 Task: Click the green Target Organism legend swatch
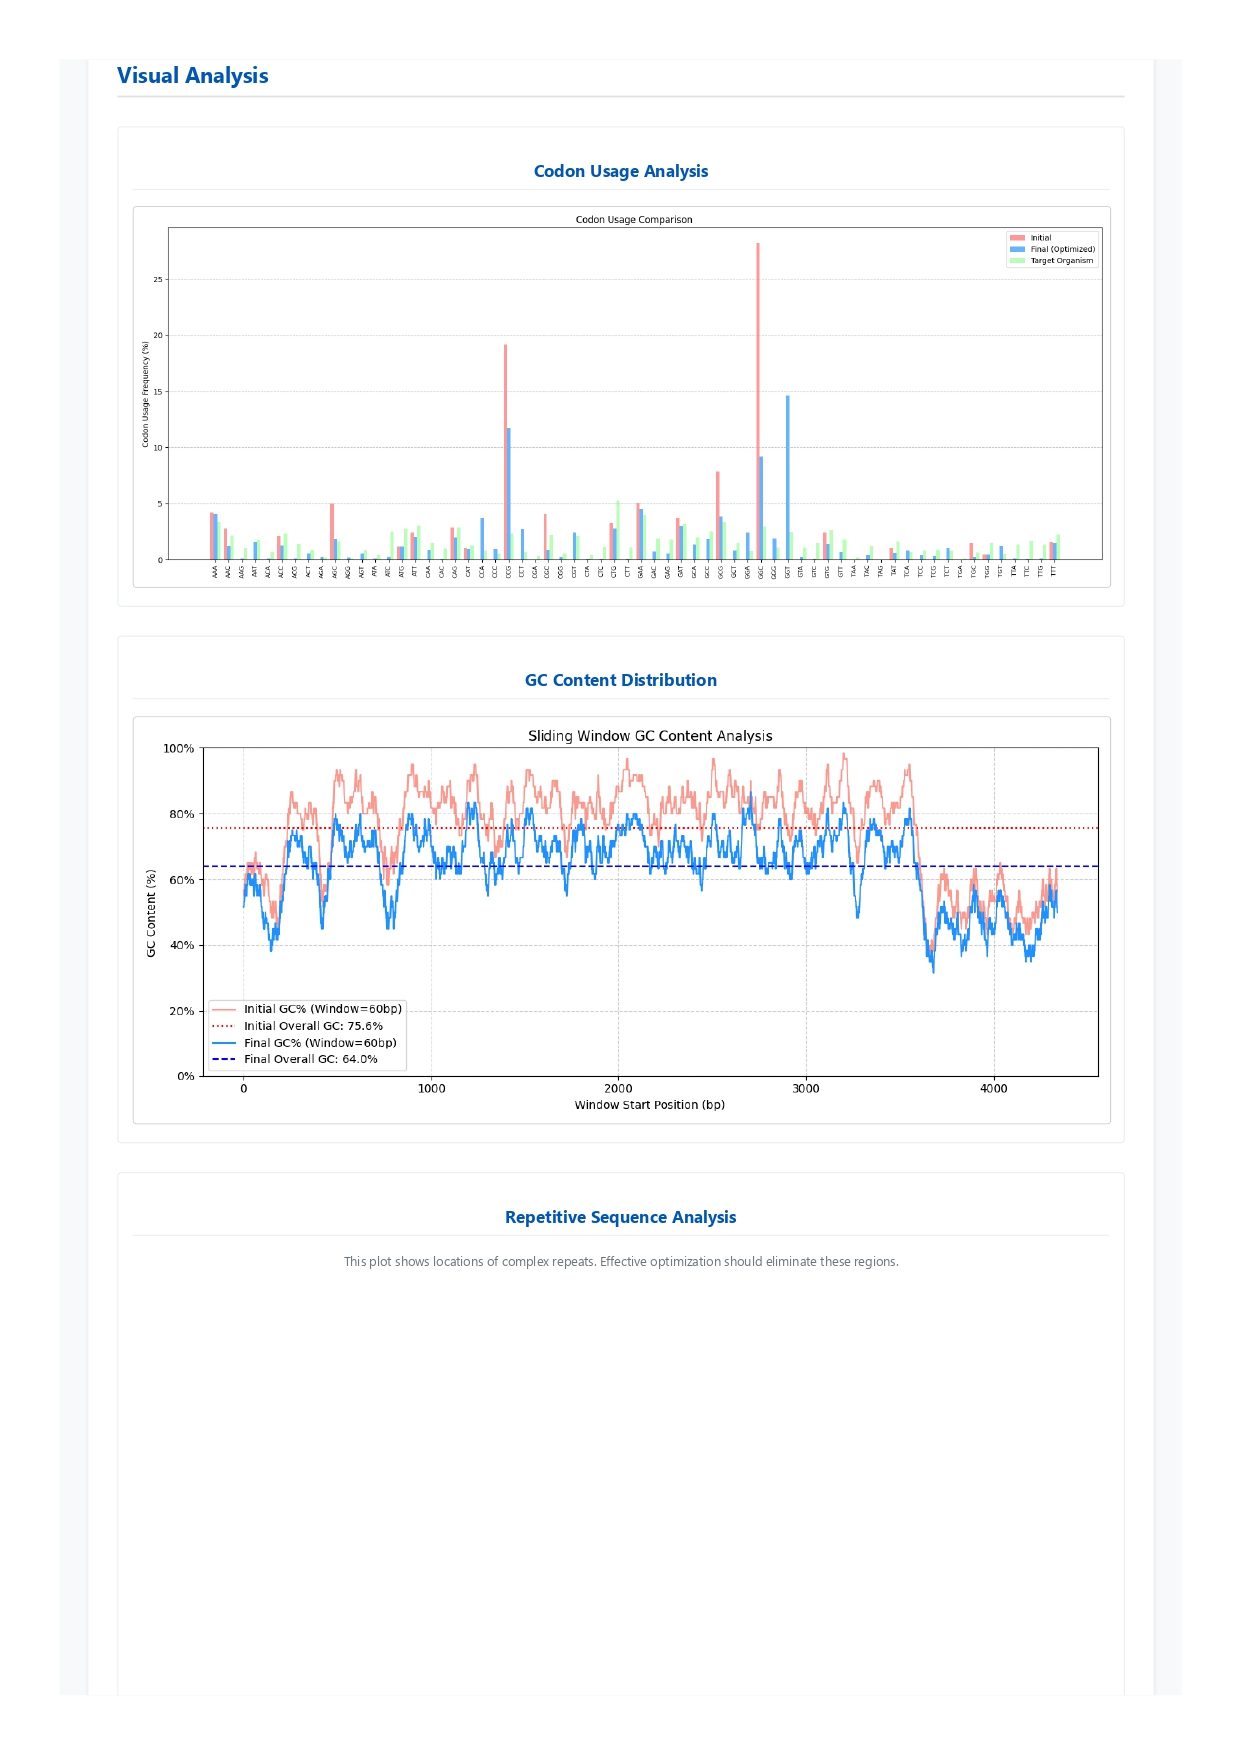tap(1017, 260)
